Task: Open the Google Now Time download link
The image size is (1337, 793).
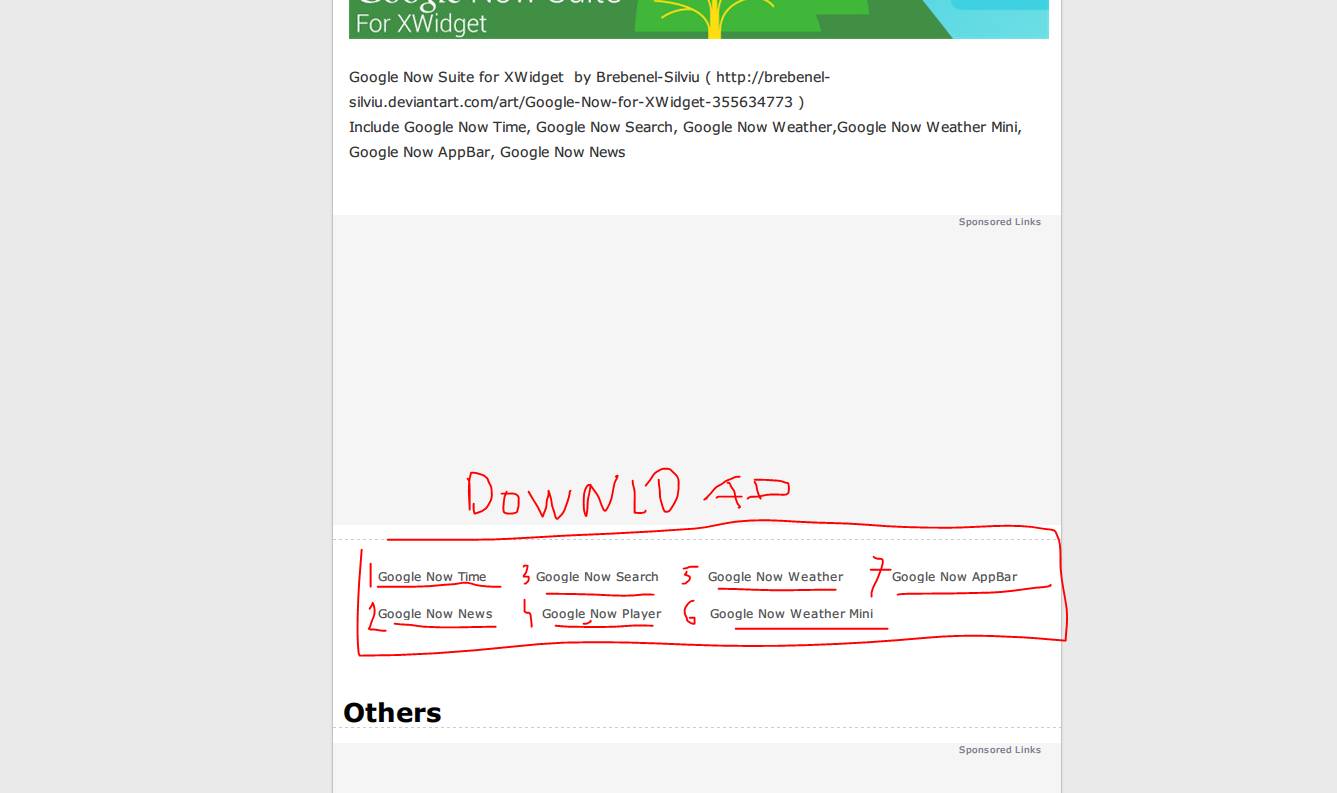Action: [x=432, y=577]
